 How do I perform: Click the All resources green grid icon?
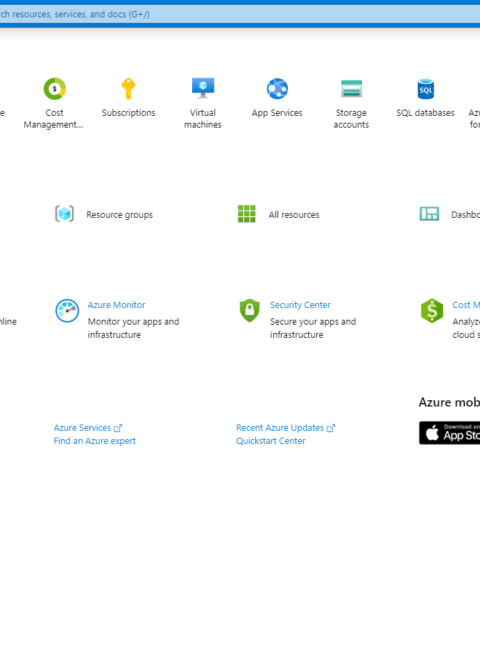[247, 214]
